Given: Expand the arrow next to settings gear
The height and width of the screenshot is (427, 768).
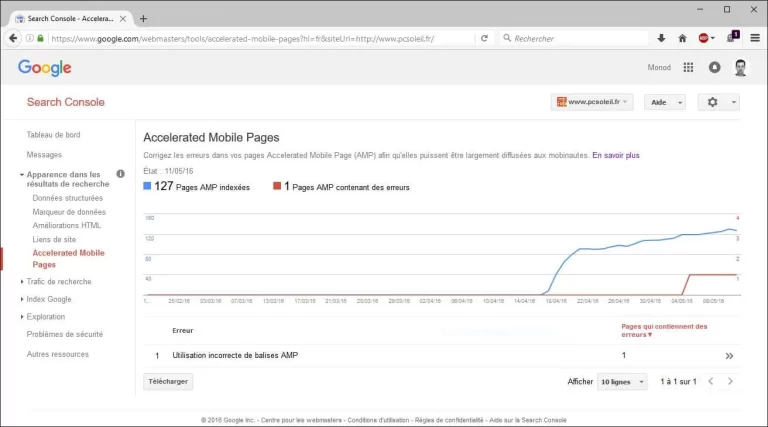Looking at the screenshot, I should (x=734, y=102).
